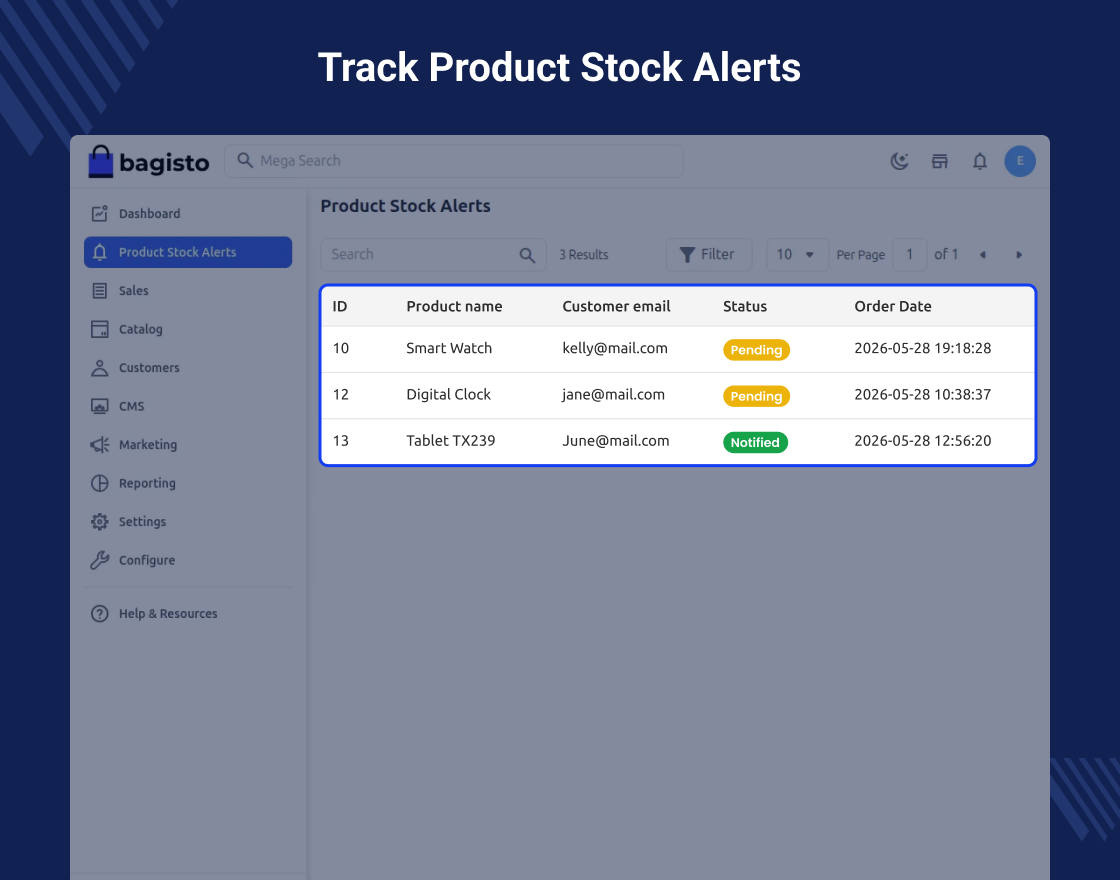This screenshot has width=1120, height=880.
Task: Click jane@mail.com email cell
Action: click(x=614, y=394)
